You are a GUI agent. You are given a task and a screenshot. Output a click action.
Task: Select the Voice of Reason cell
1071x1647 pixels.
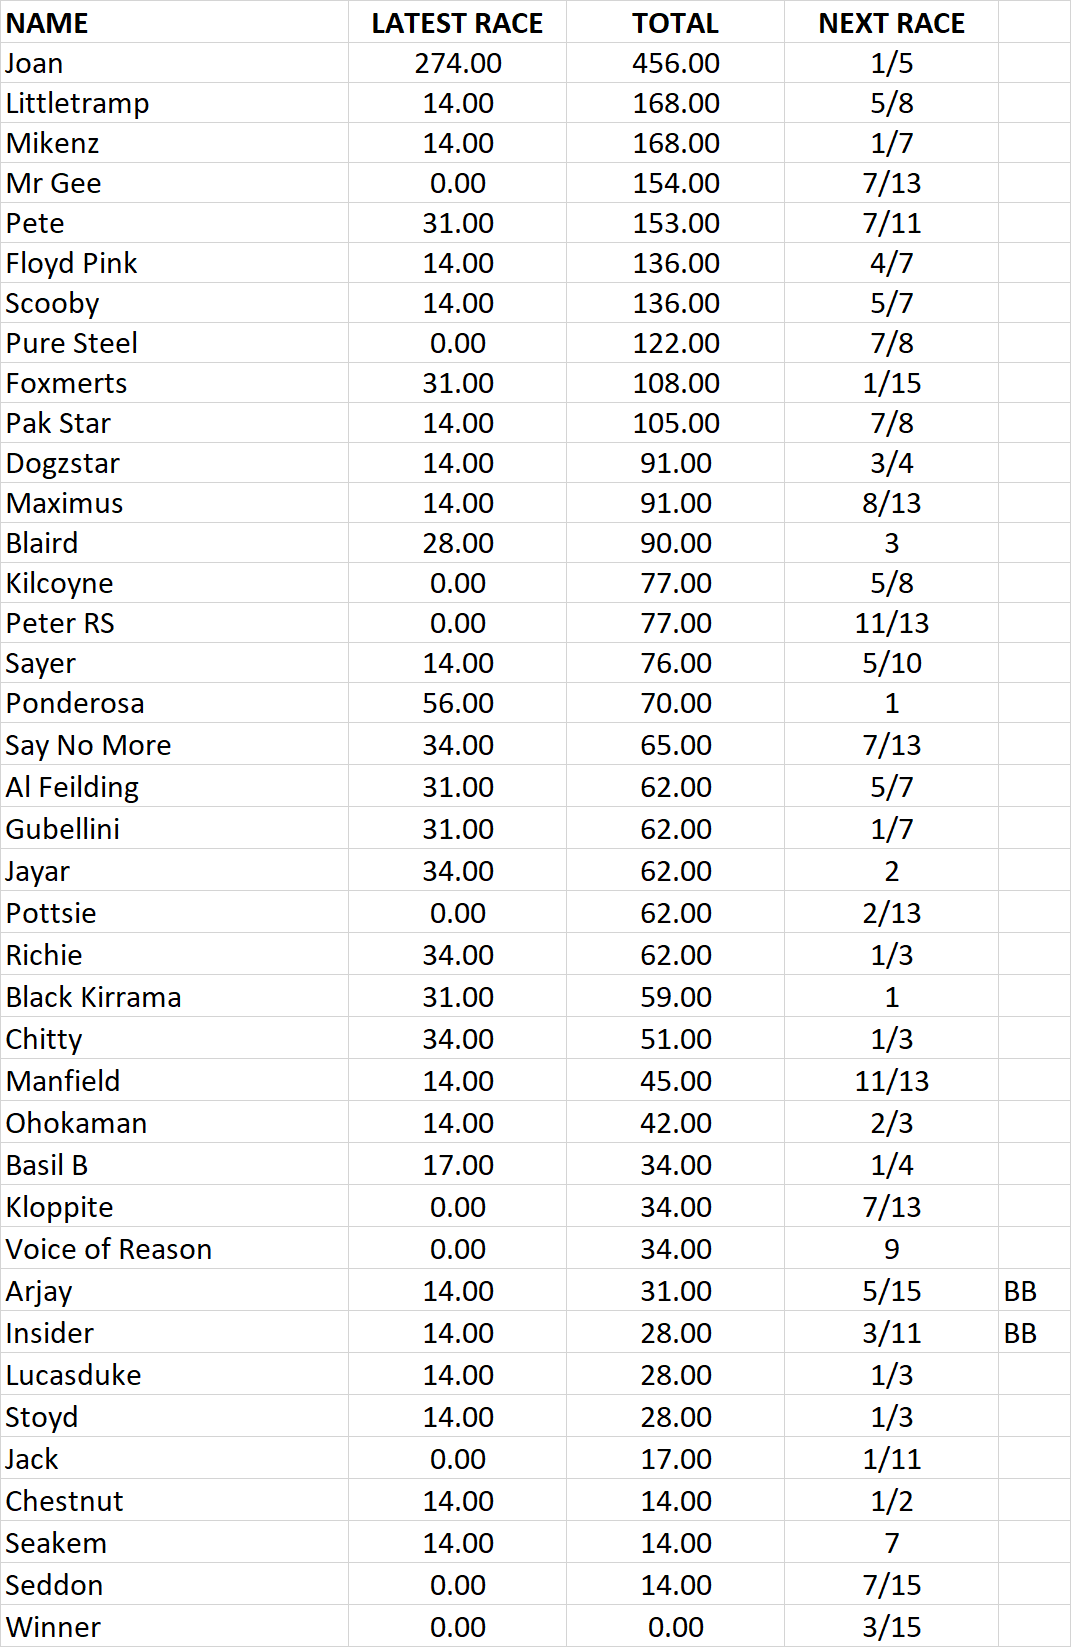[x=174, y=1249]
